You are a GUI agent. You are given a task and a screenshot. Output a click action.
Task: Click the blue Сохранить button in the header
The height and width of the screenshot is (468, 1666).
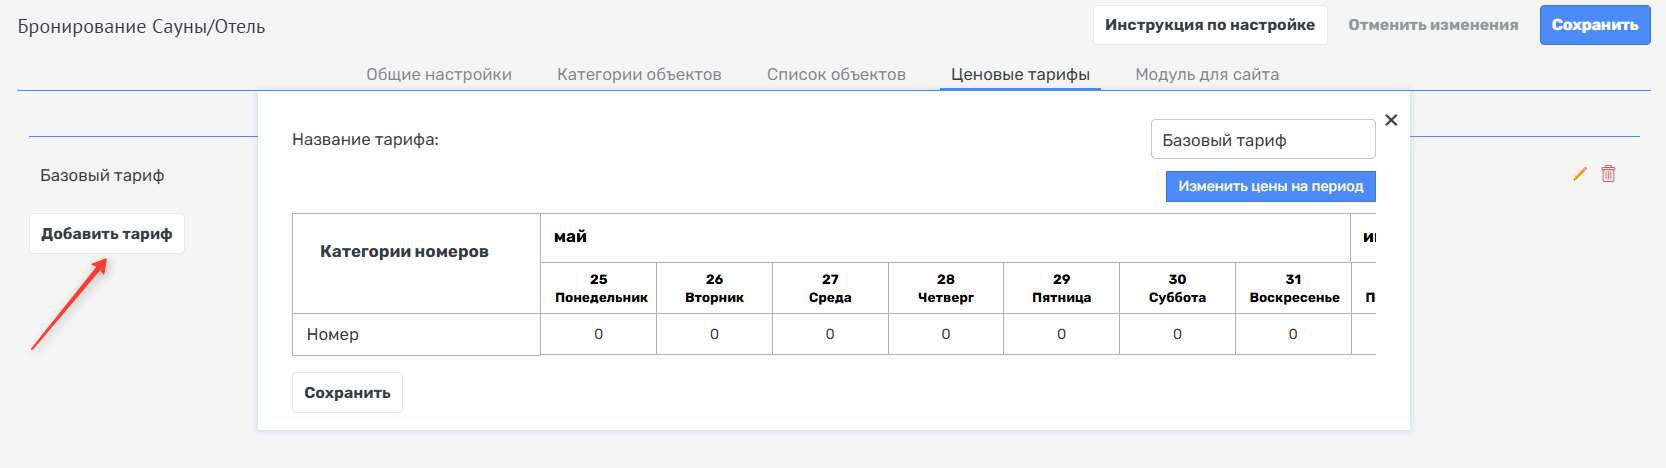[1595, 25]
